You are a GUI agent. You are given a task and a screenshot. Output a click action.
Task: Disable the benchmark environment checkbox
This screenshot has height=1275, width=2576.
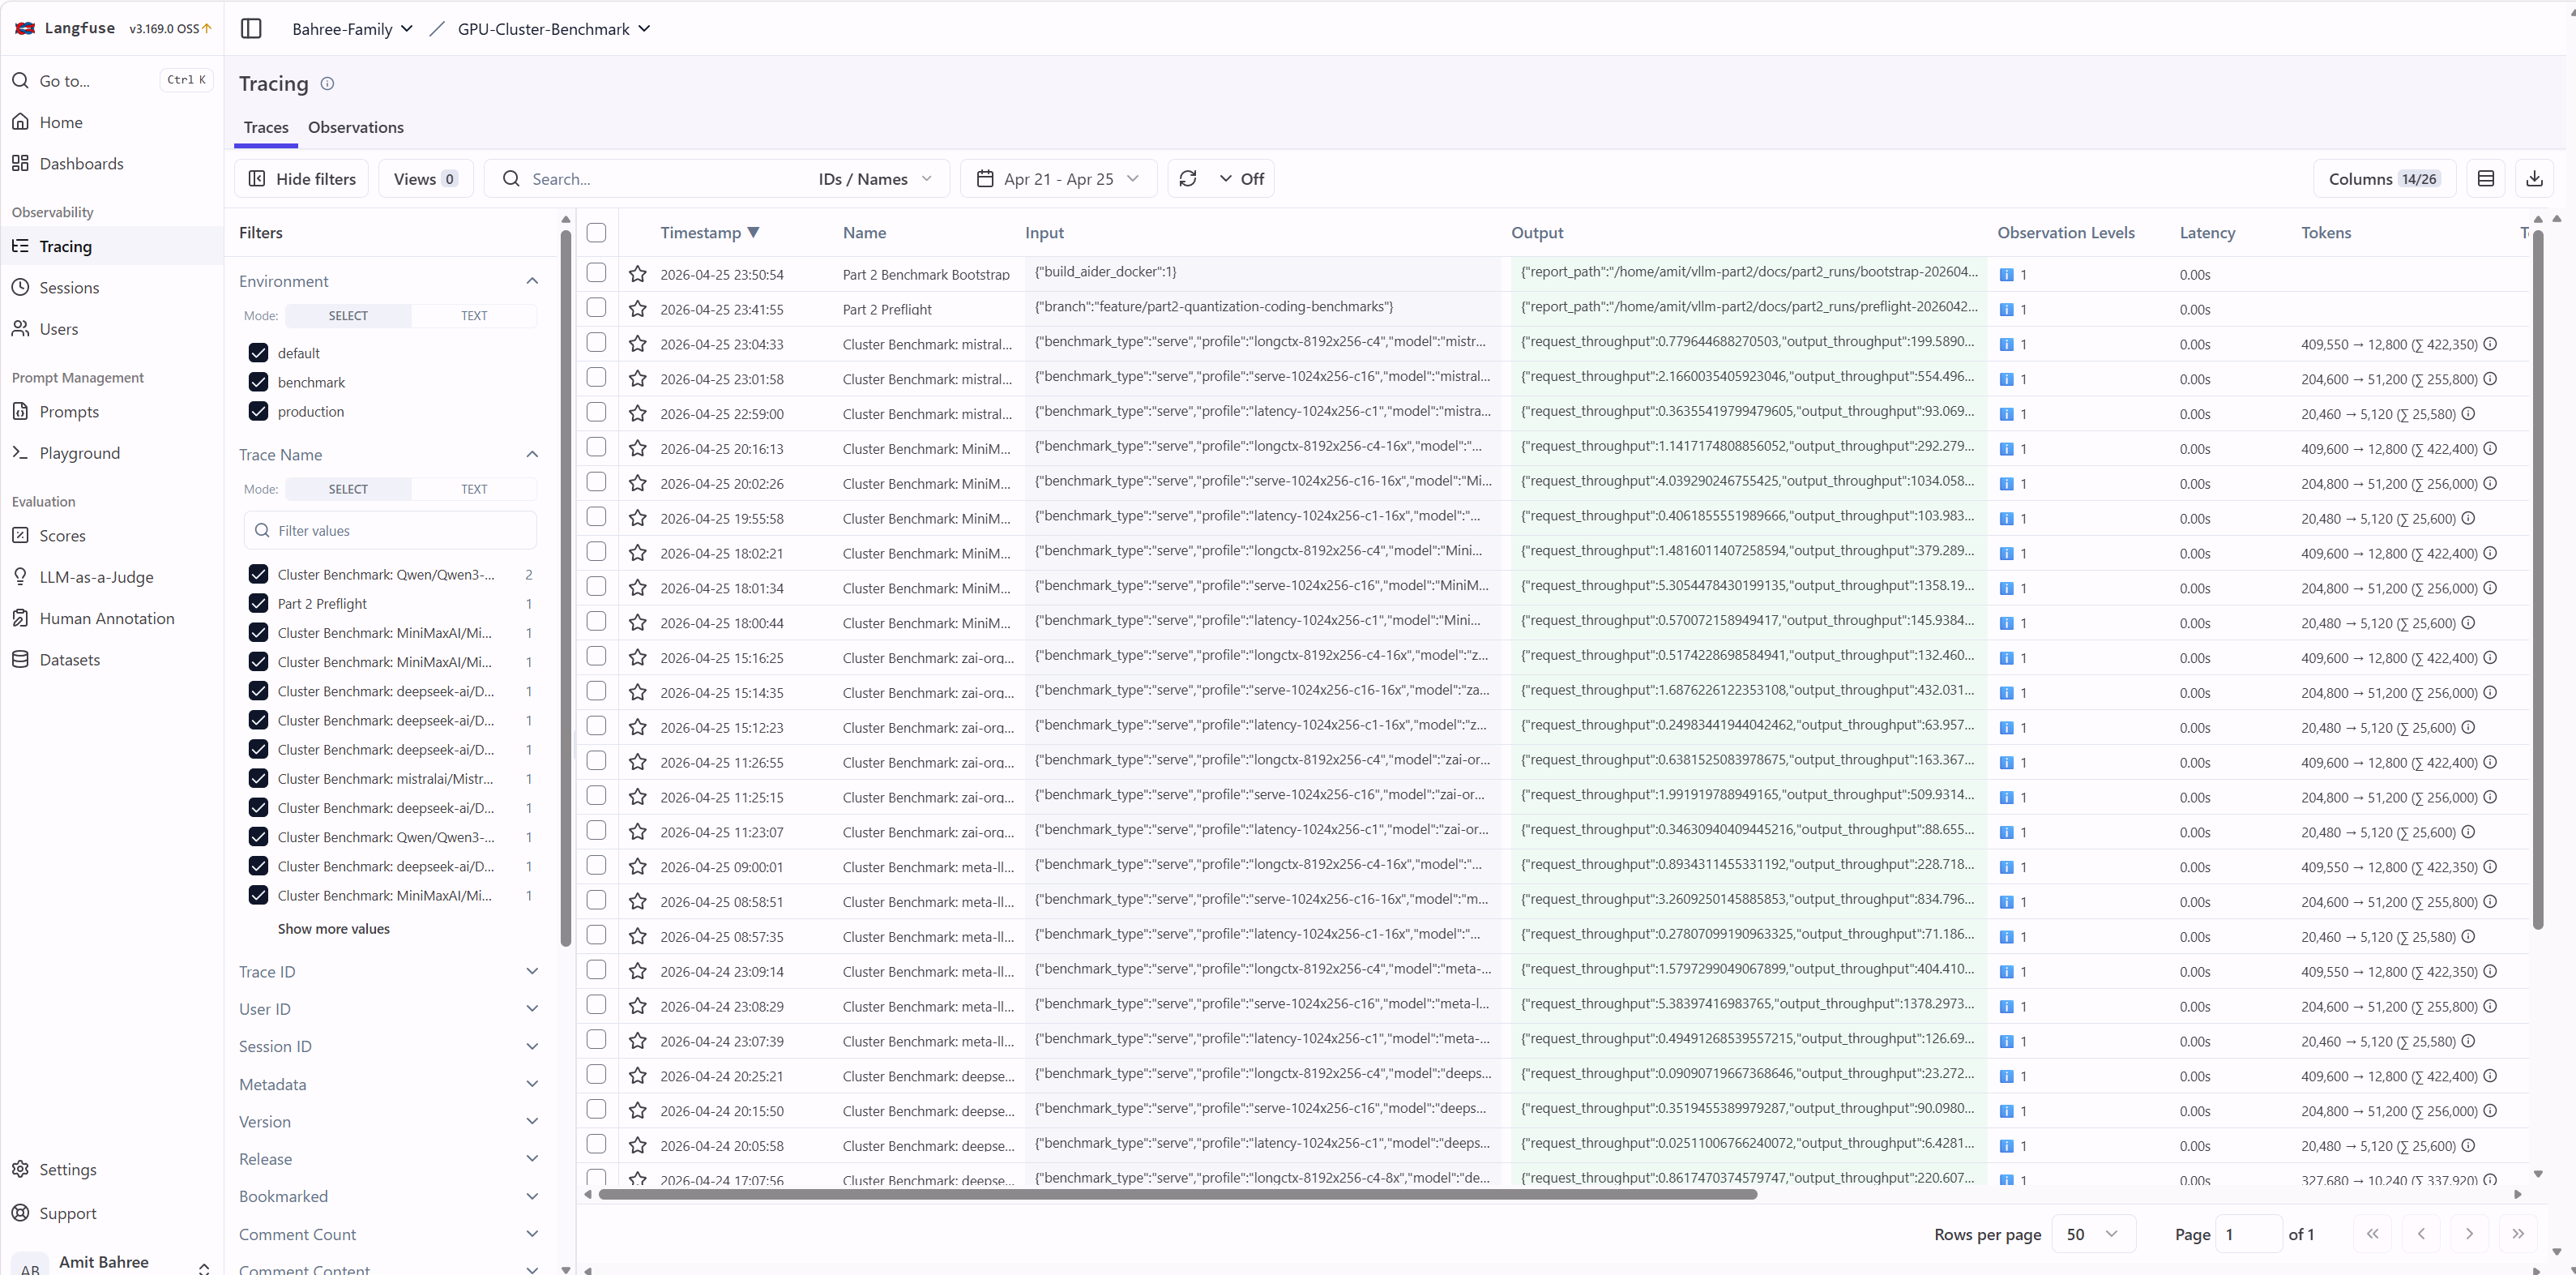point(258,381)
